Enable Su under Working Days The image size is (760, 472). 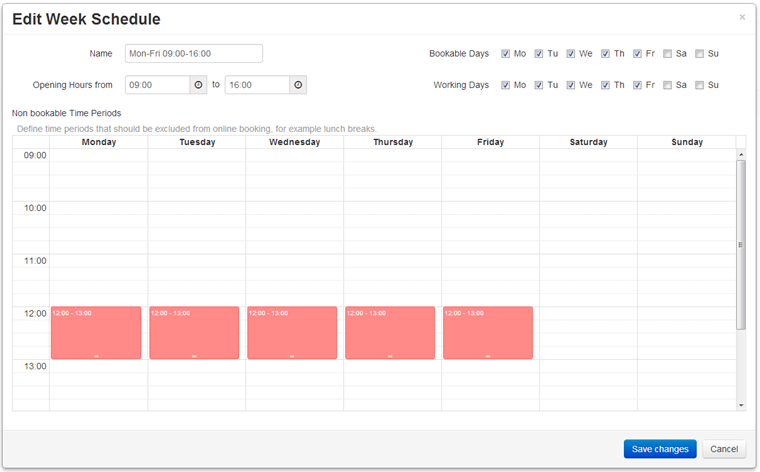[x=699, y=85]
